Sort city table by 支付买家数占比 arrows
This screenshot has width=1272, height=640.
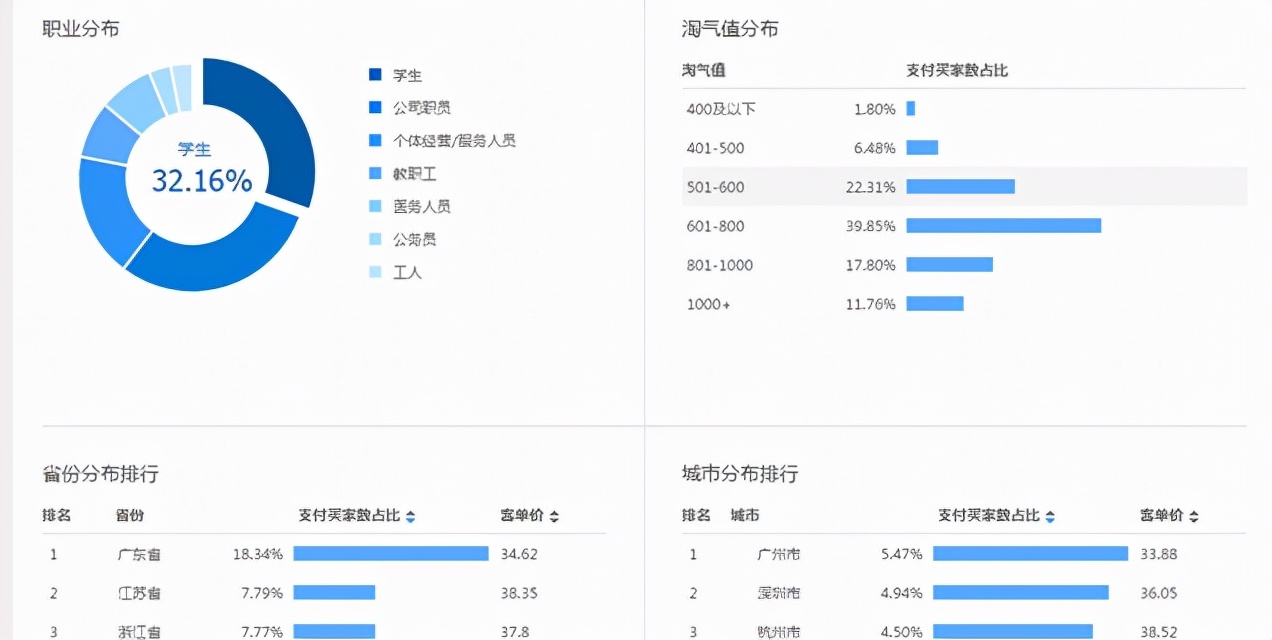click(x=1050, y=516)
